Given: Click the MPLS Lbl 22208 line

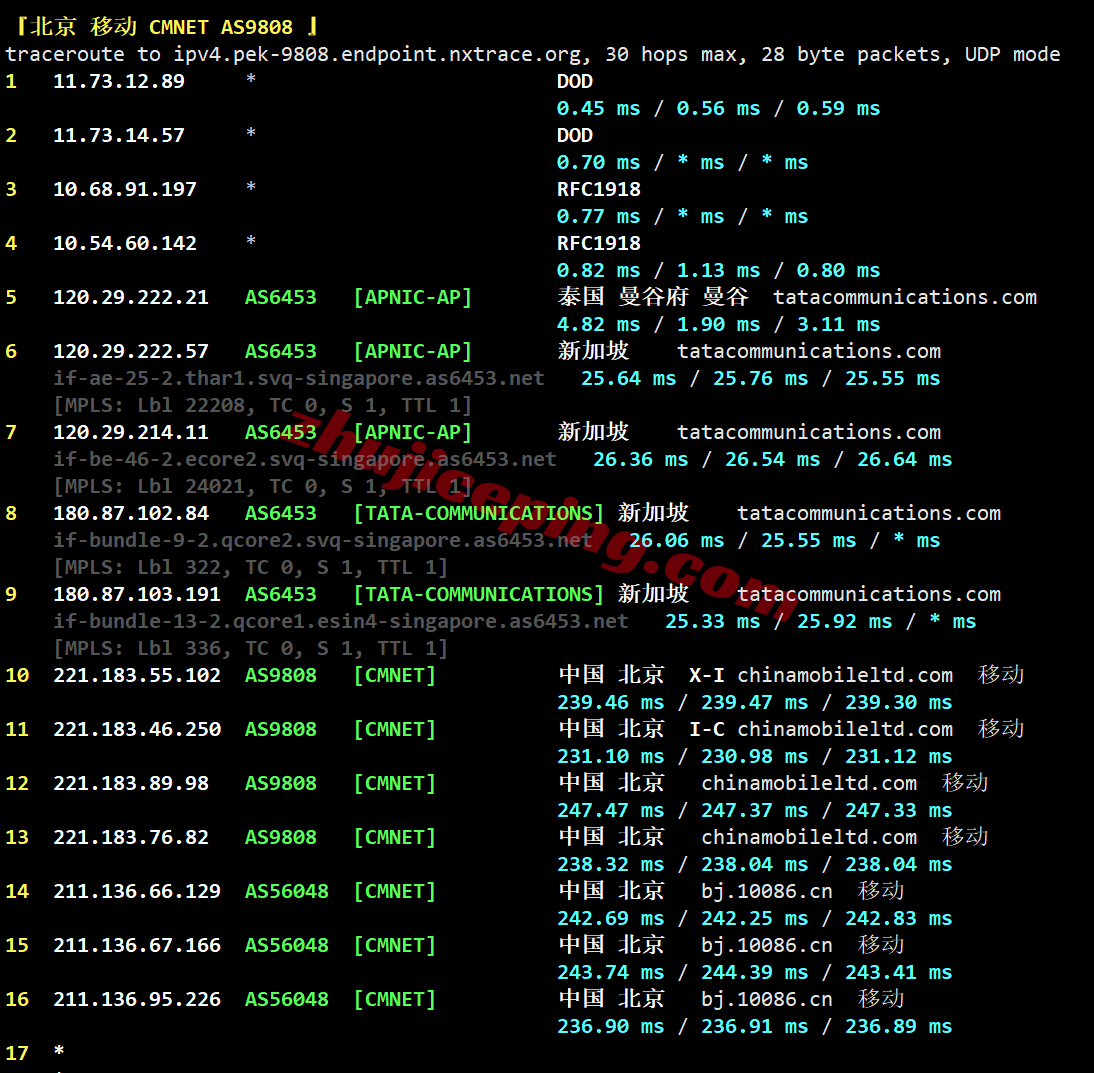Looking at the screenshot, I should [x=262, y=405].
